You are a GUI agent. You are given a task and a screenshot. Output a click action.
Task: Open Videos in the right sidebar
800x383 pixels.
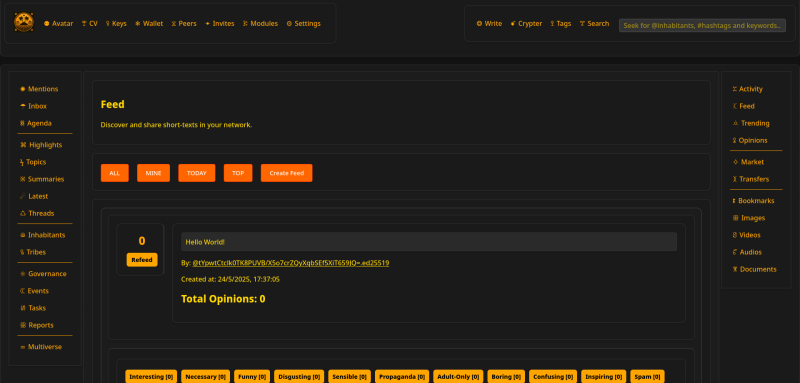(x=746, y=235)
